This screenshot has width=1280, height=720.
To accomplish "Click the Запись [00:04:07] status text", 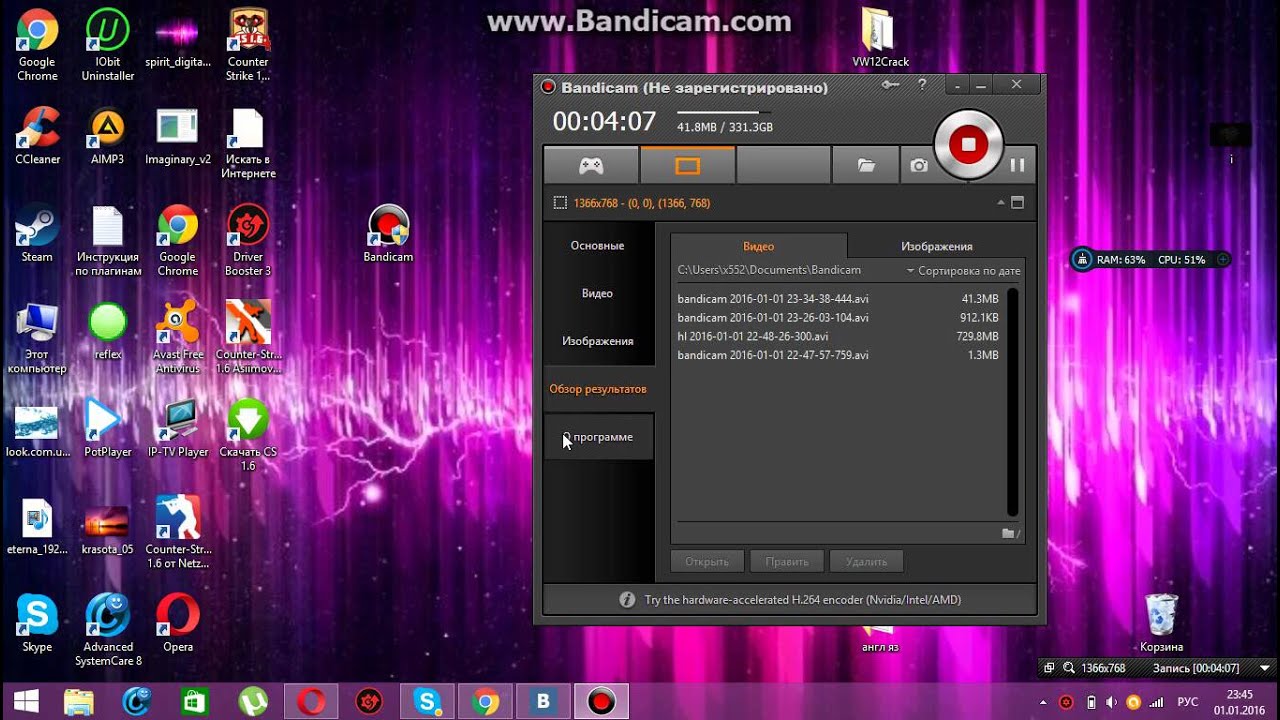I will point(1196,668).
